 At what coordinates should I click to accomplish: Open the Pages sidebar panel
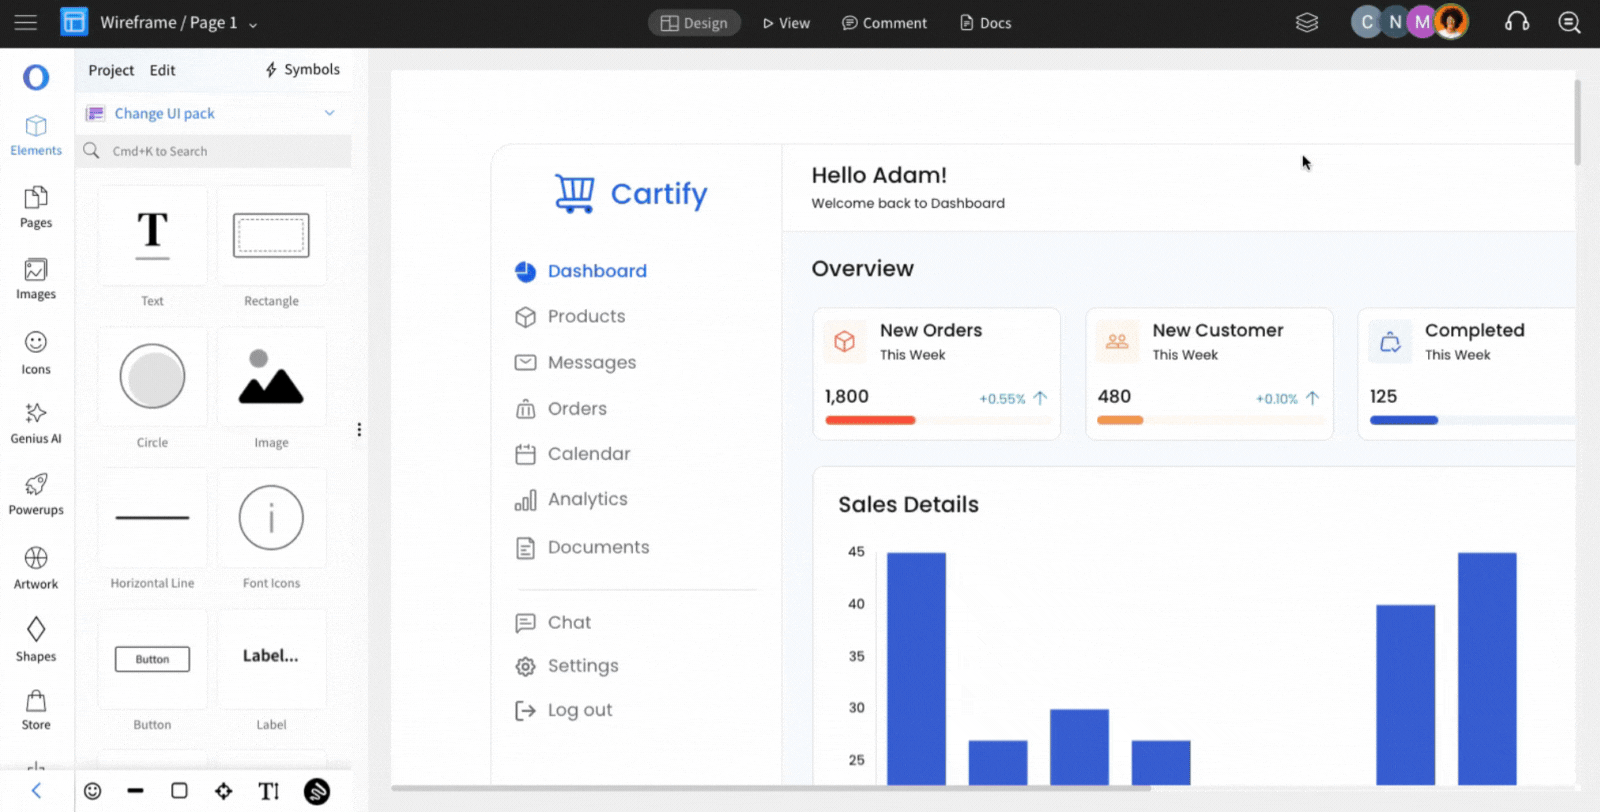[36, 208]
